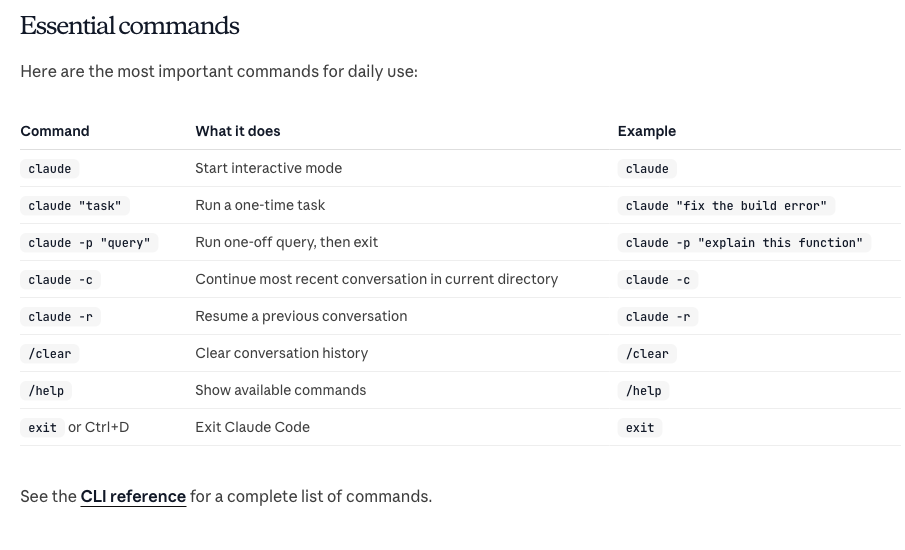The width and height of the screenshot is (905, 550).
Task: Click the /help command in Command column
Action: (x=46, y=390)
